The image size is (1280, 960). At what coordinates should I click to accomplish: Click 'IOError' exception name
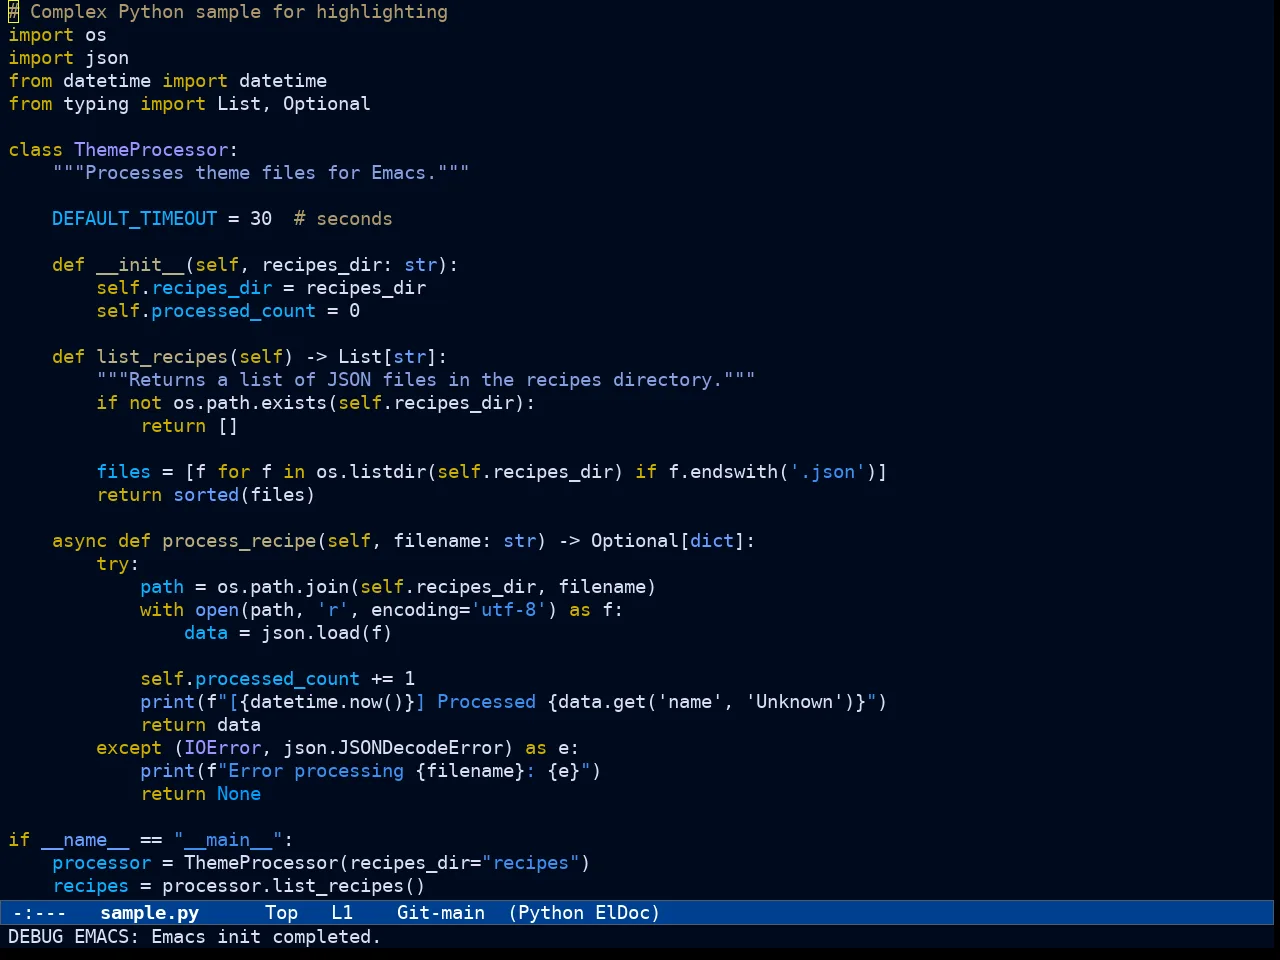click(x=222, y=748)
